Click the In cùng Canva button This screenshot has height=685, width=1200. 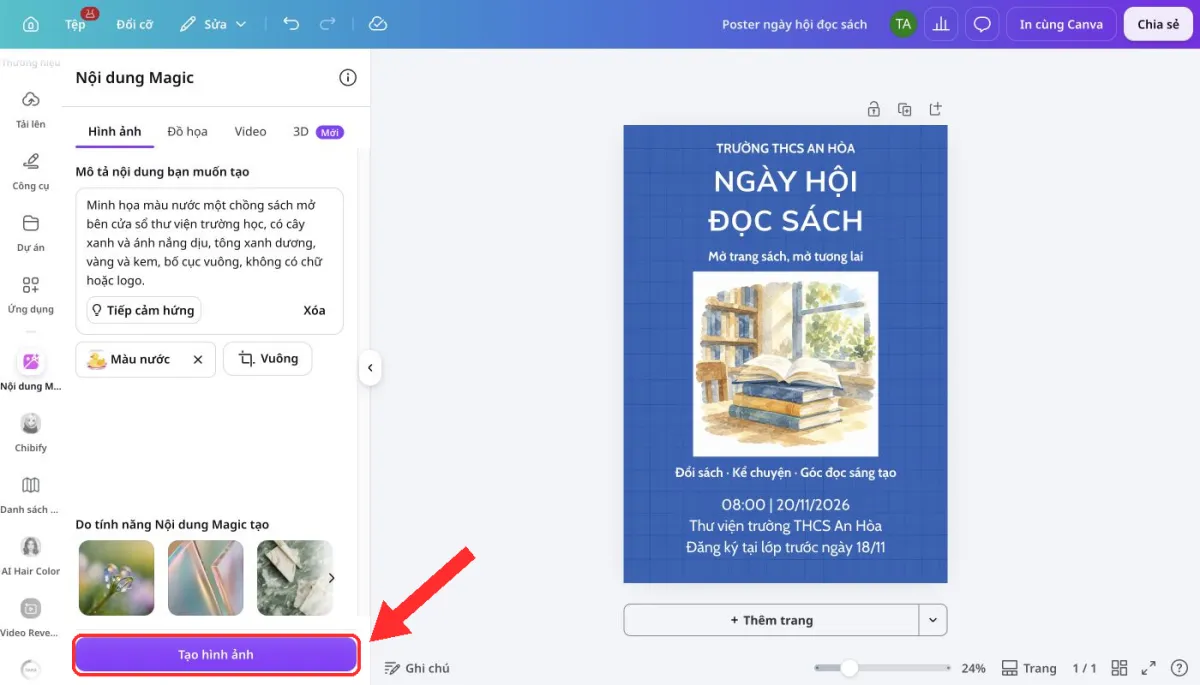coord(1061,24)
